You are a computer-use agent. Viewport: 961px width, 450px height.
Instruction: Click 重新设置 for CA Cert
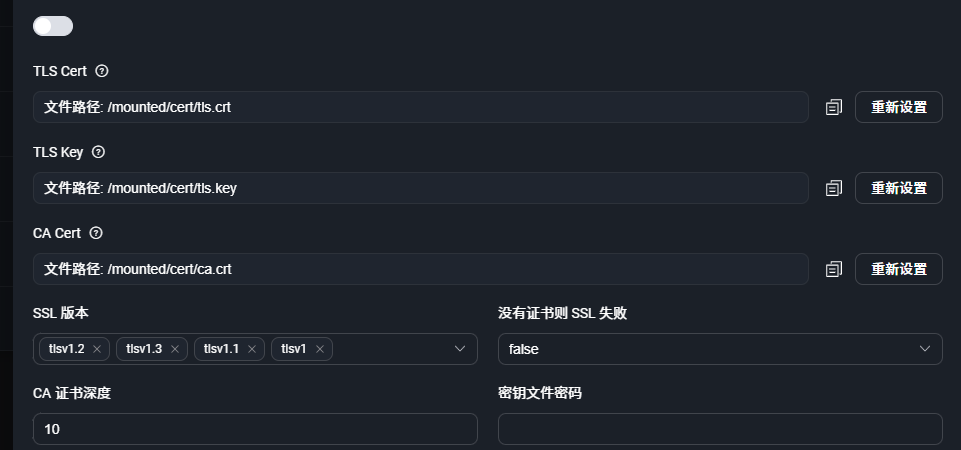coord(898,269)
